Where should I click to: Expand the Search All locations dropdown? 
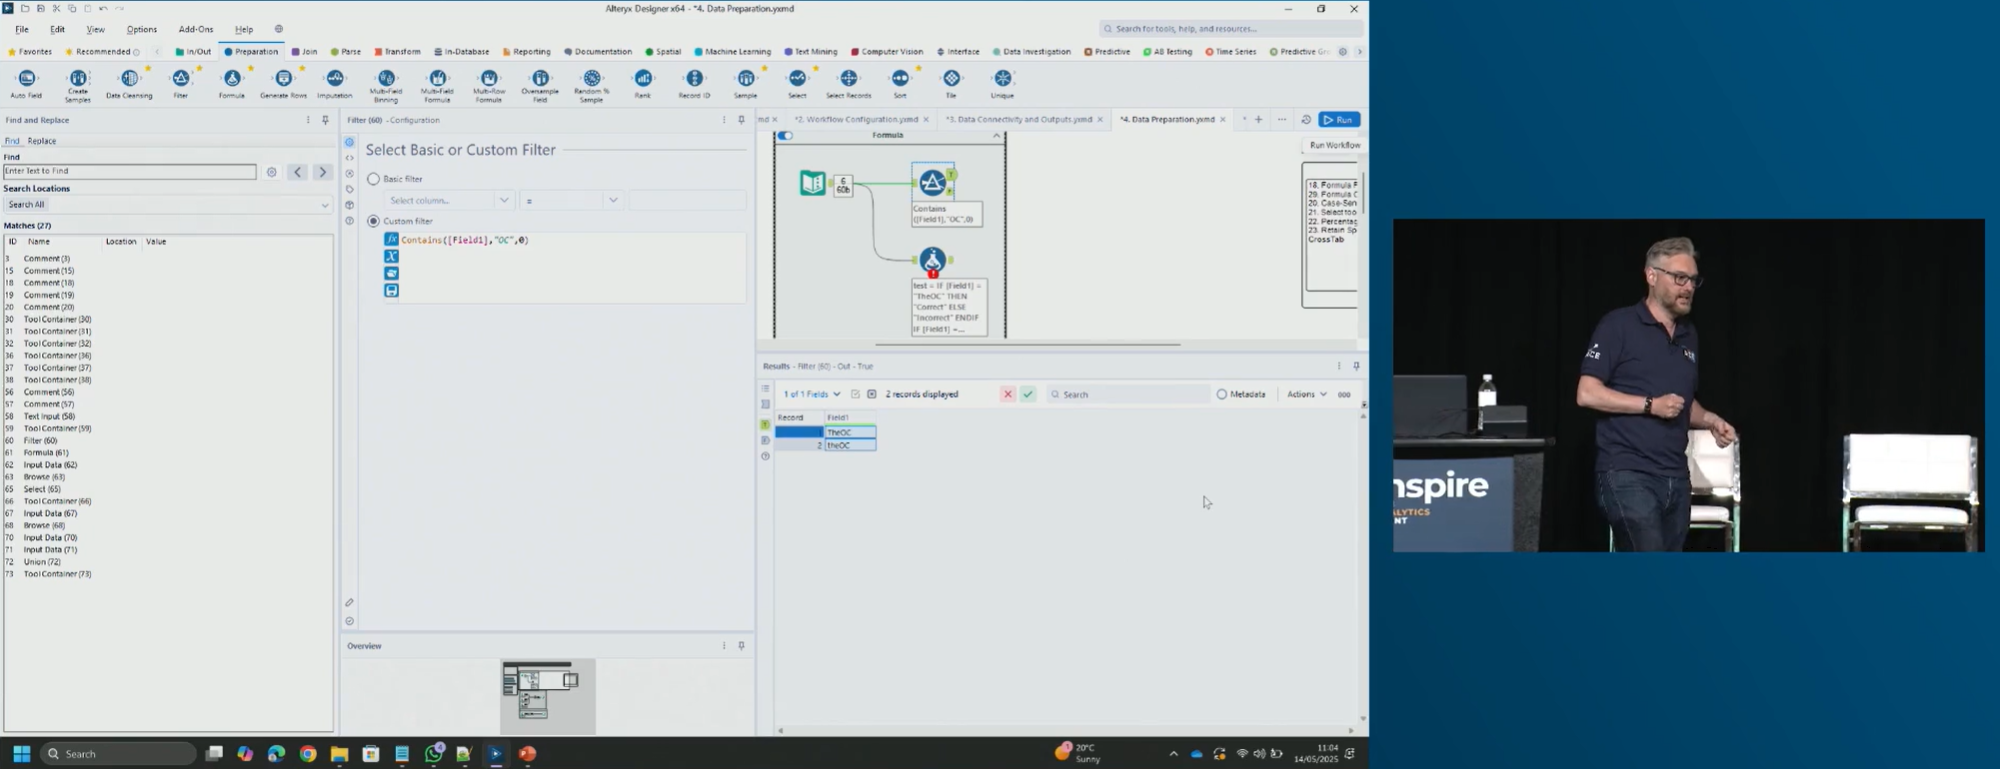coord(168,205)
